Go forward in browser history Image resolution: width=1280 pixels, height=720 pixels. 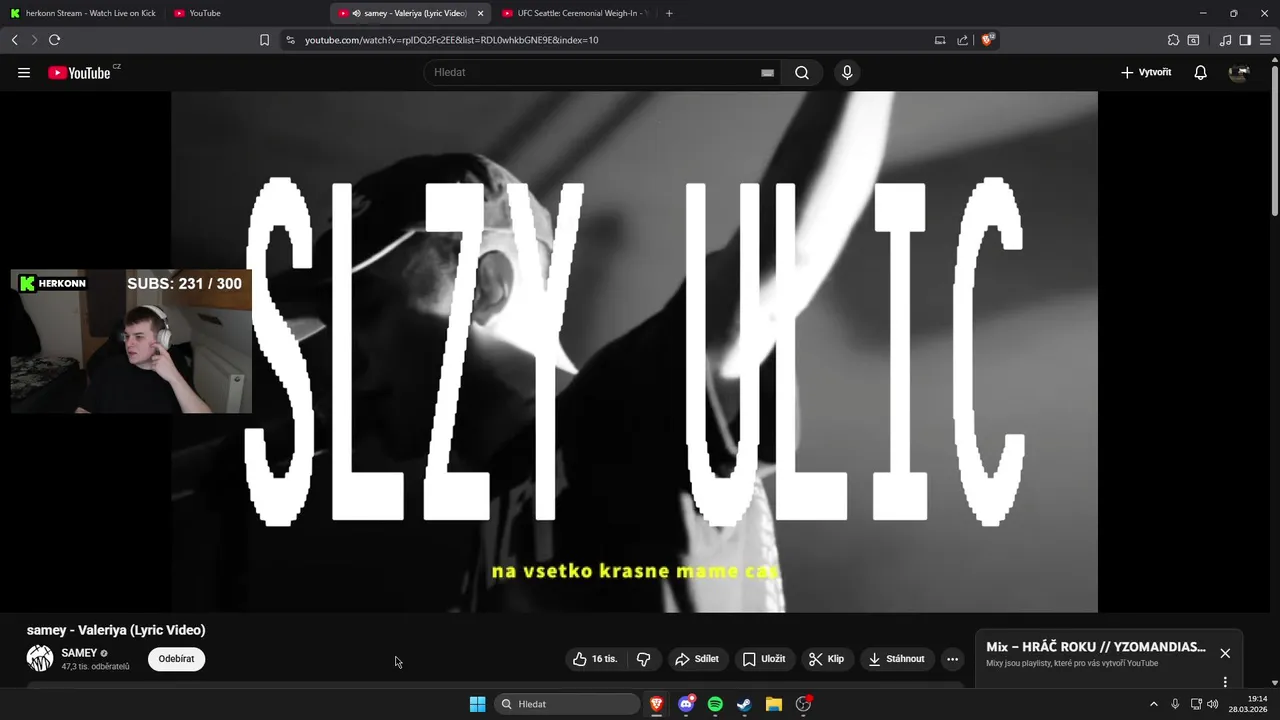(x=34, y=40)
